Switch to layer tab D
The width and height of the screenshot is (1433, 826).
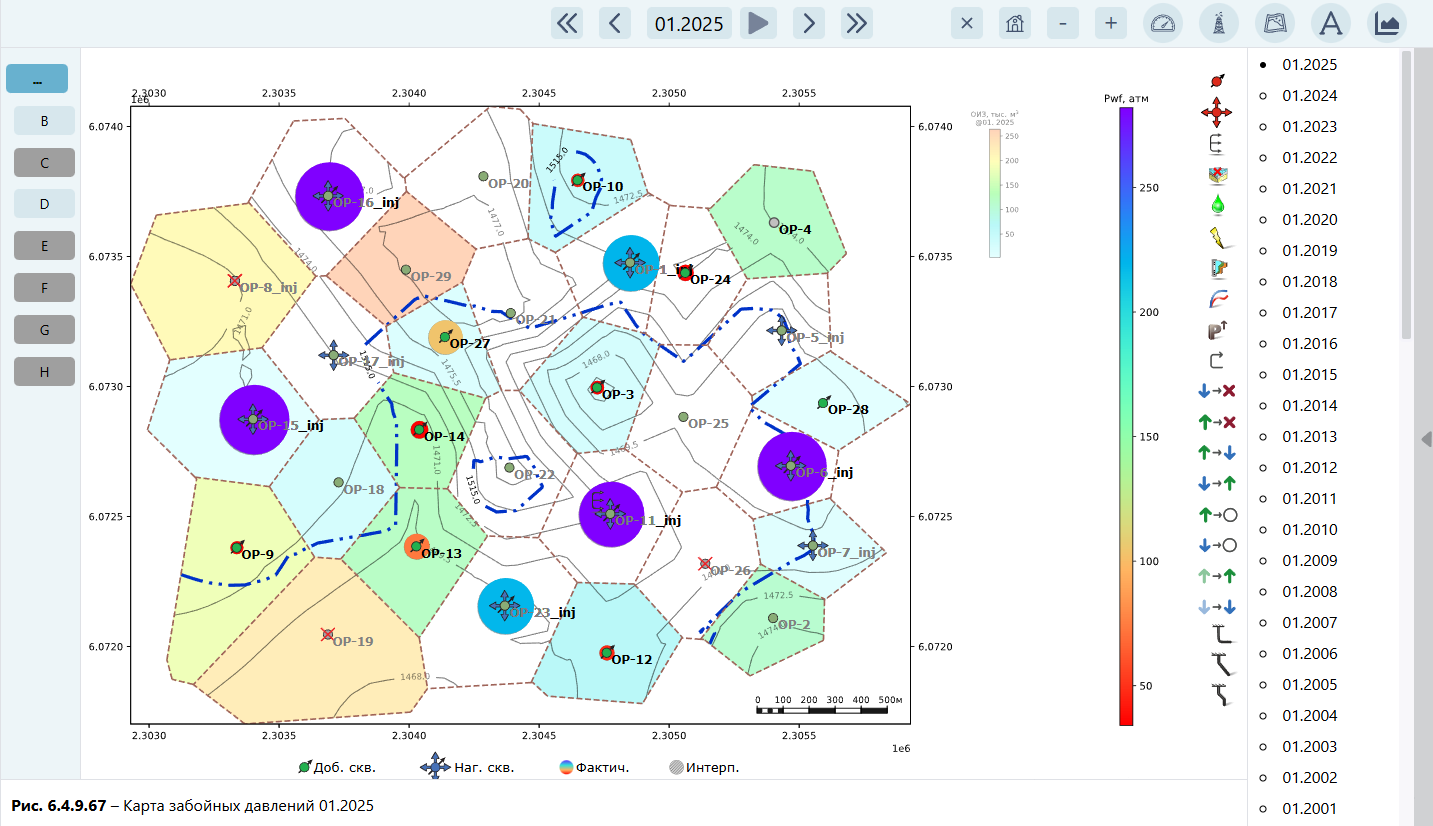[44, 204]
